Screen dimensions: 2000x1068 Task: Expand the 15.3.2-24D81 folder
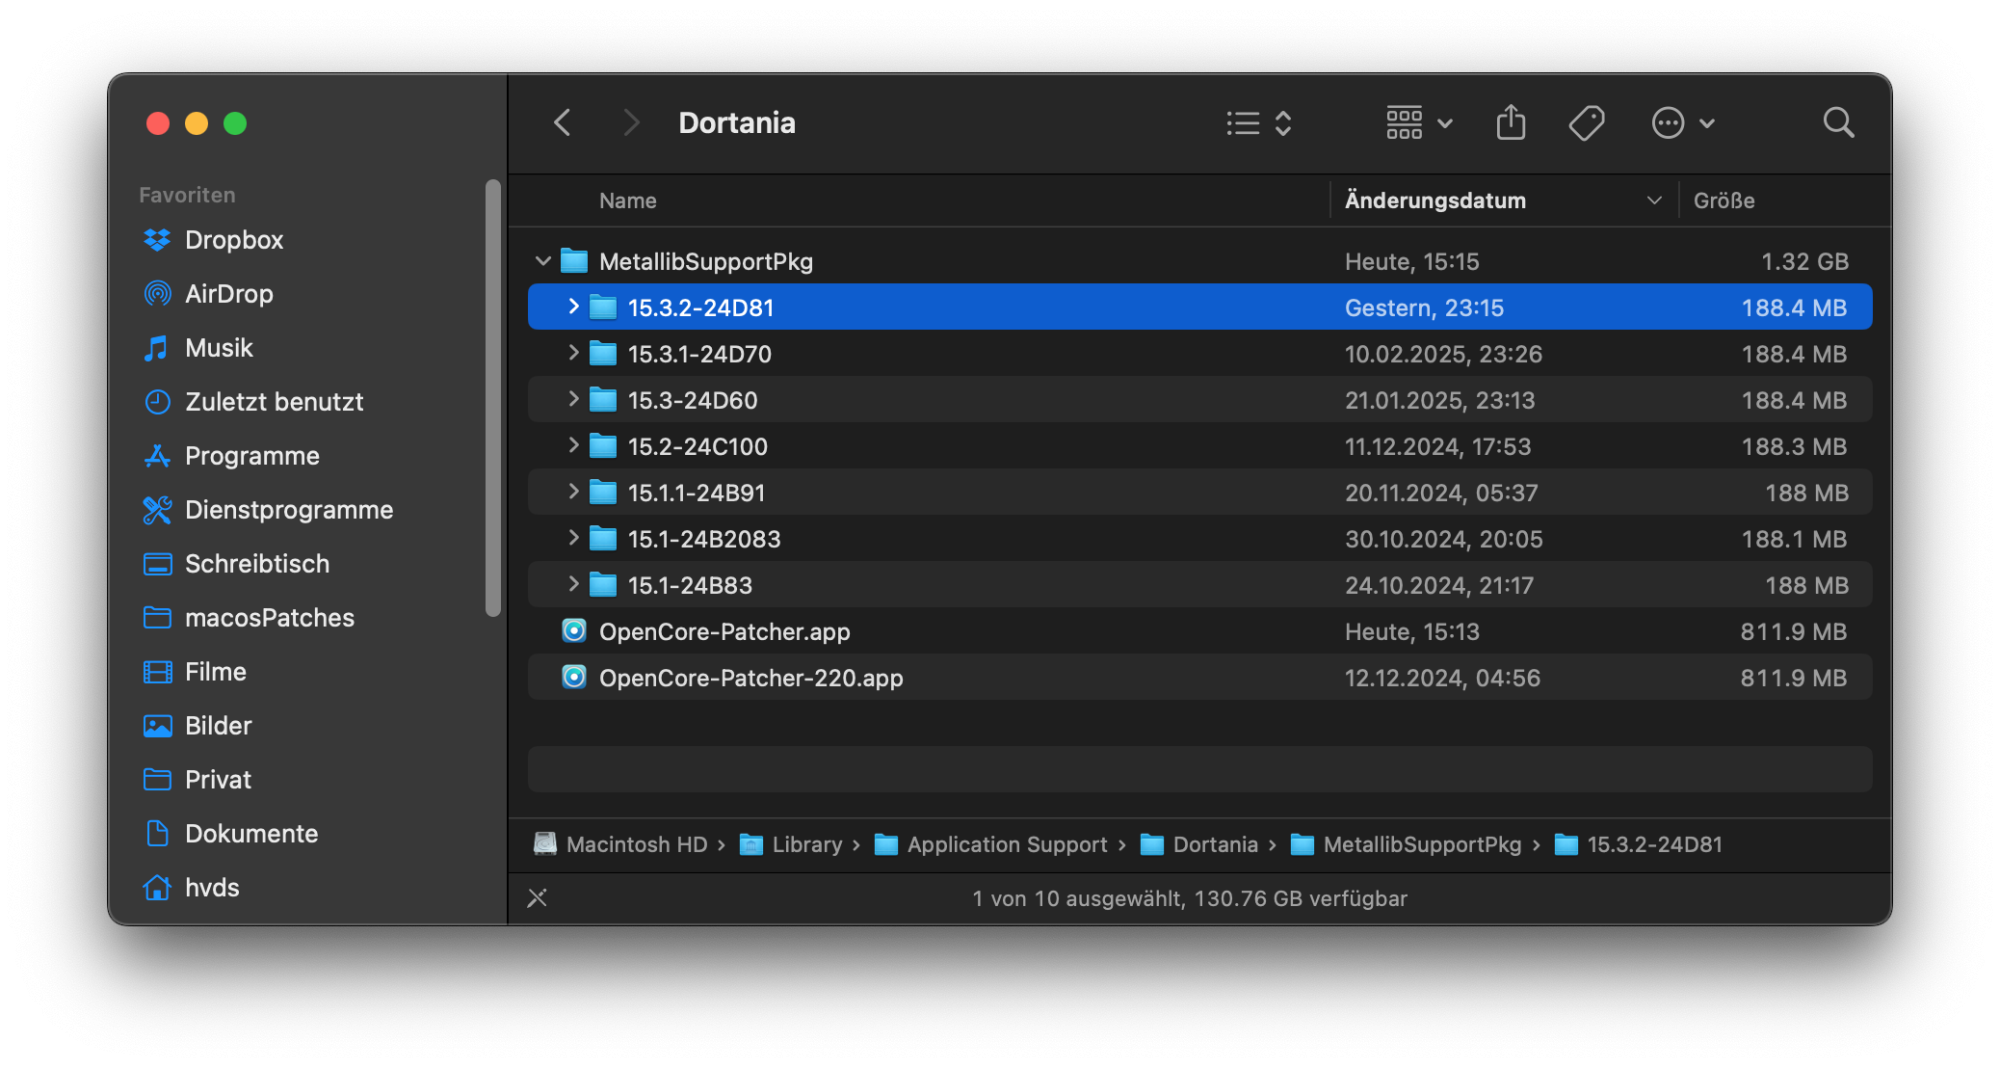tap(573, 307)
